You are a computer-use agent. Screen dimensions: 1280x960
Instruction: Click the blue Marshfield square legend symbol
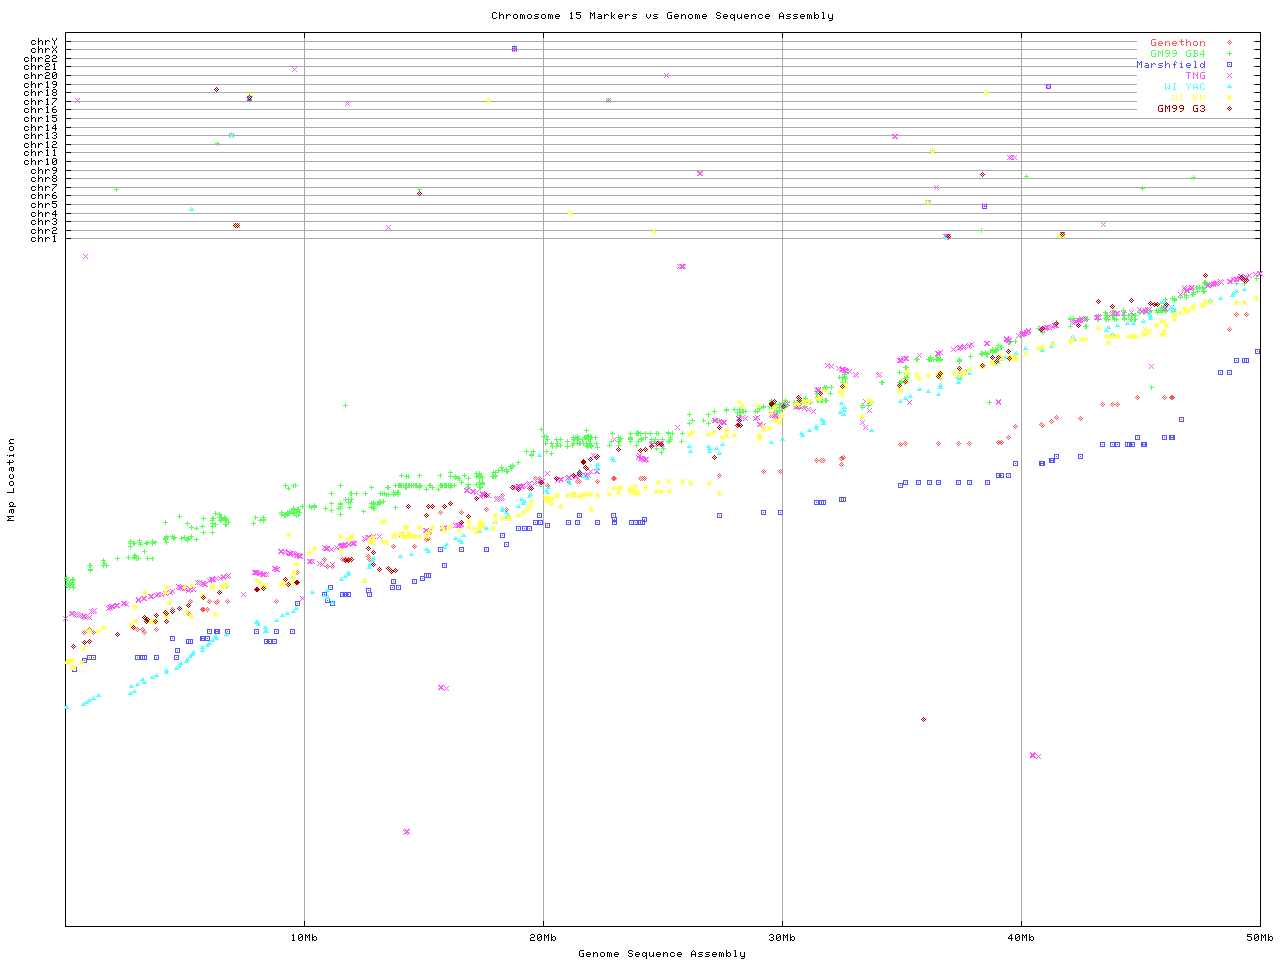(1229, 65)
